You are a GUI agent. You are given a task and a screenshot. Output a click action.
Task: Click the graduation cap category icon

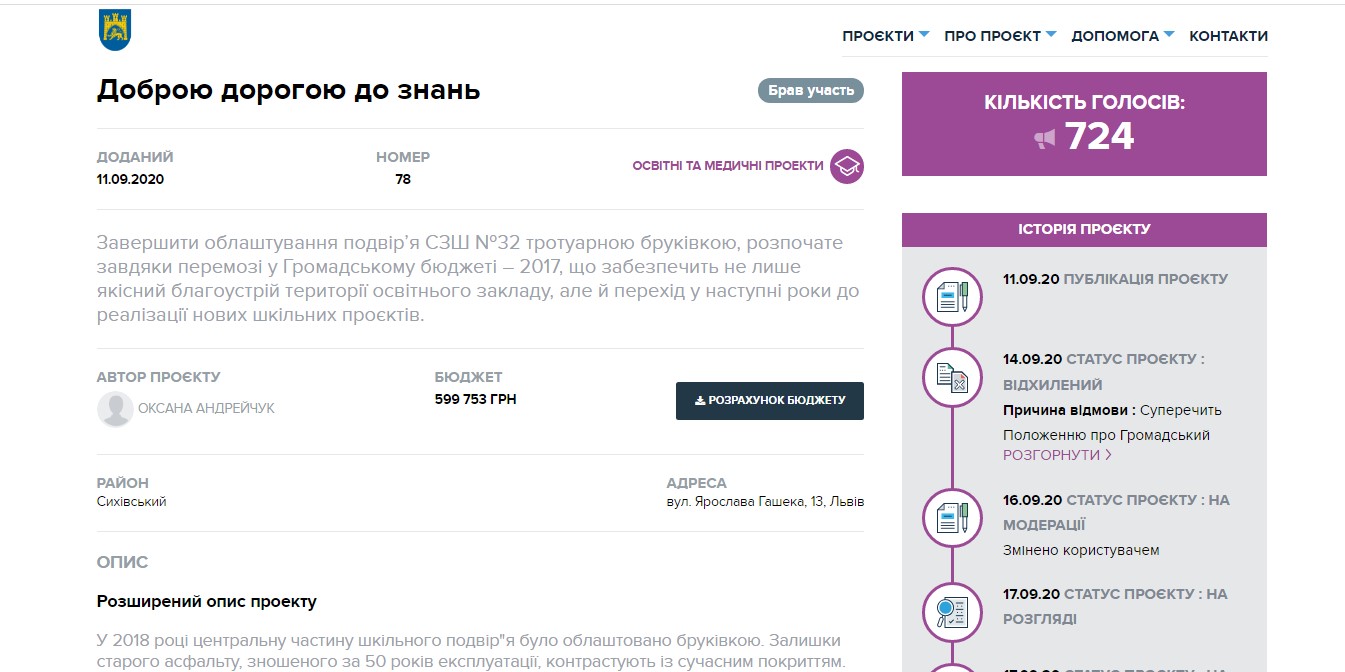(847, 166)
